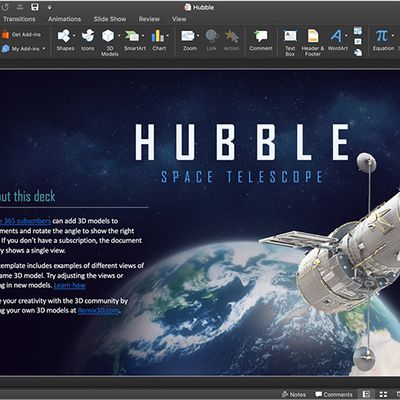Viewport: 400px width, 400px height.
Task: Expand the Zoom dropdown arrow
Action: click(x=198, y=36)
